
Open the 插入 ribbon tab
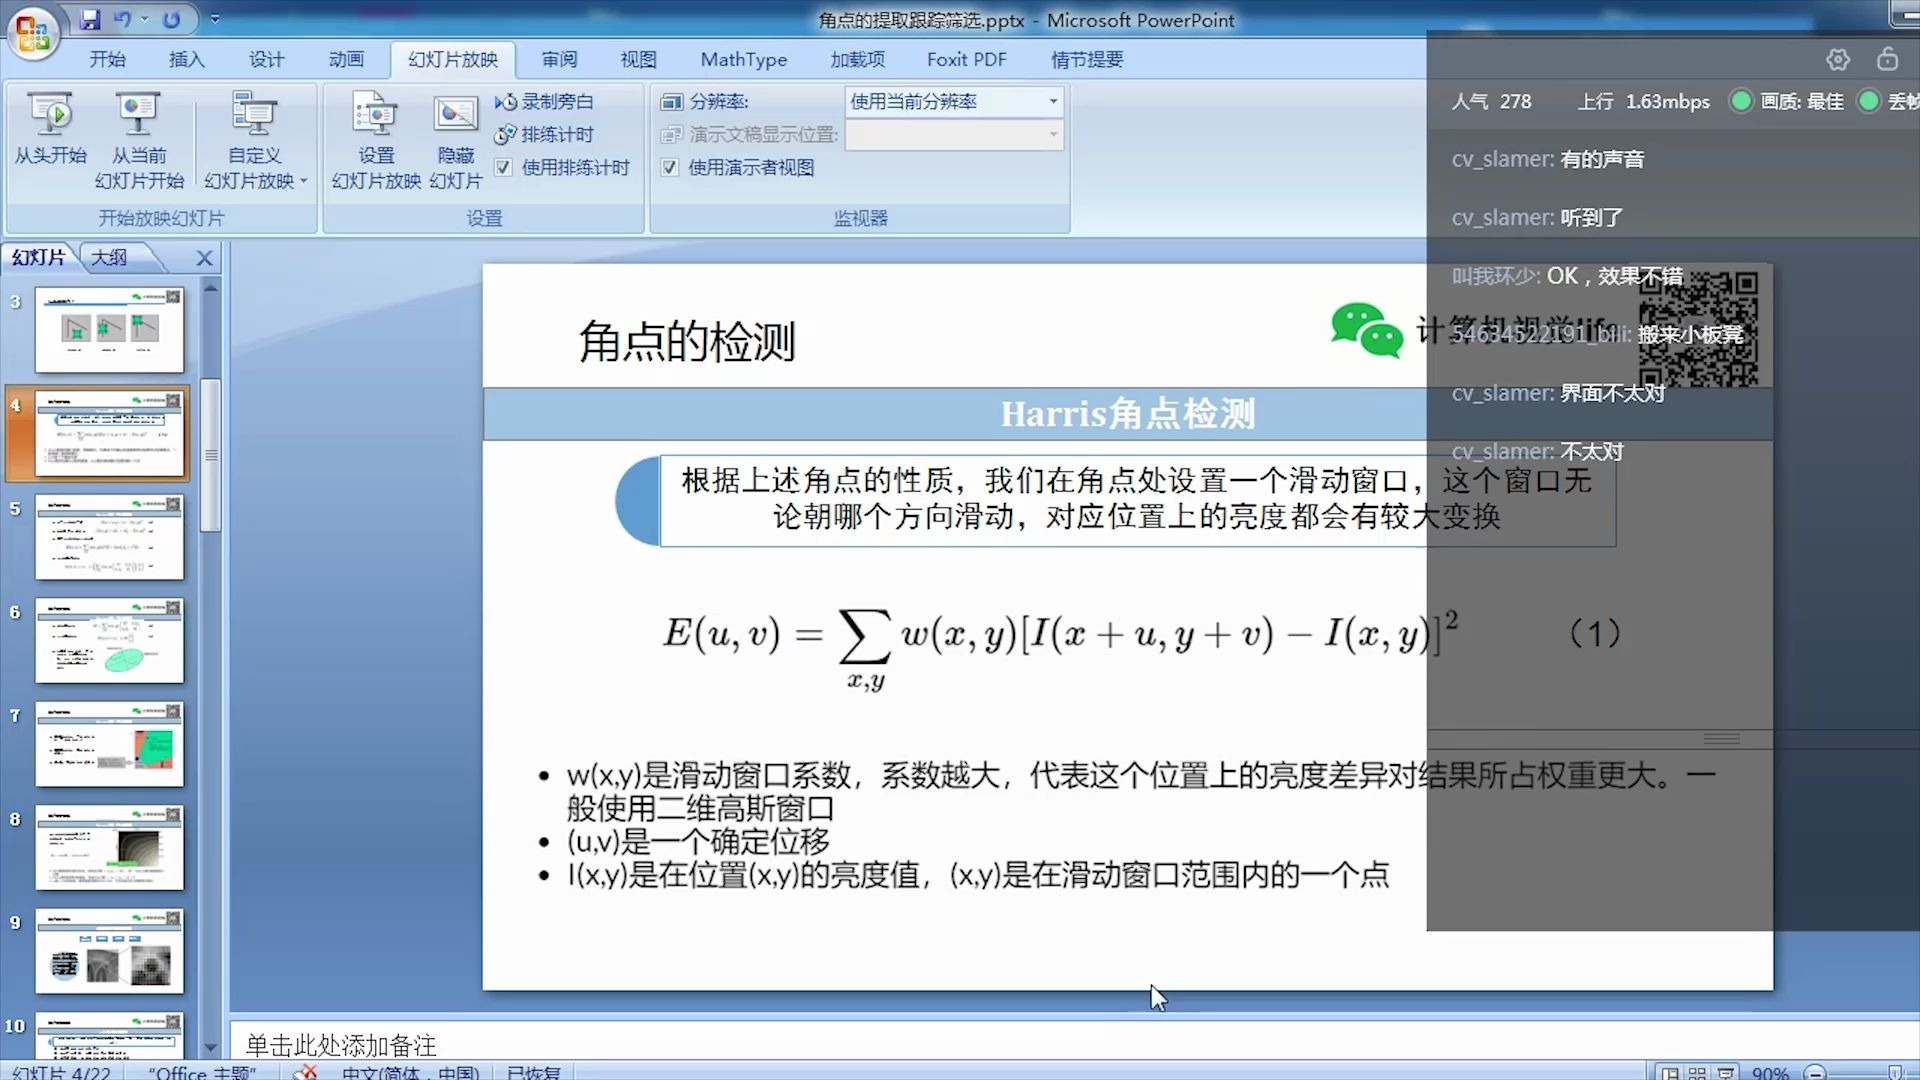coord(187,60)
